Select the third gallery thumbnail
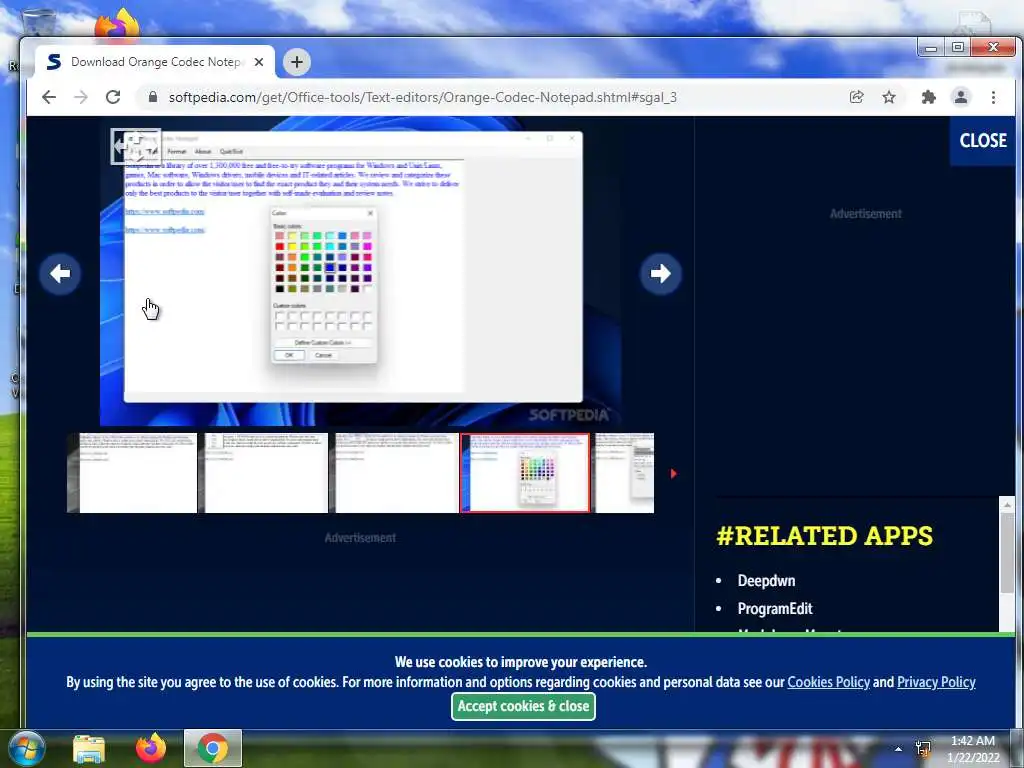The width and height of the screenshot is (1024, 768). coord(394,473)
